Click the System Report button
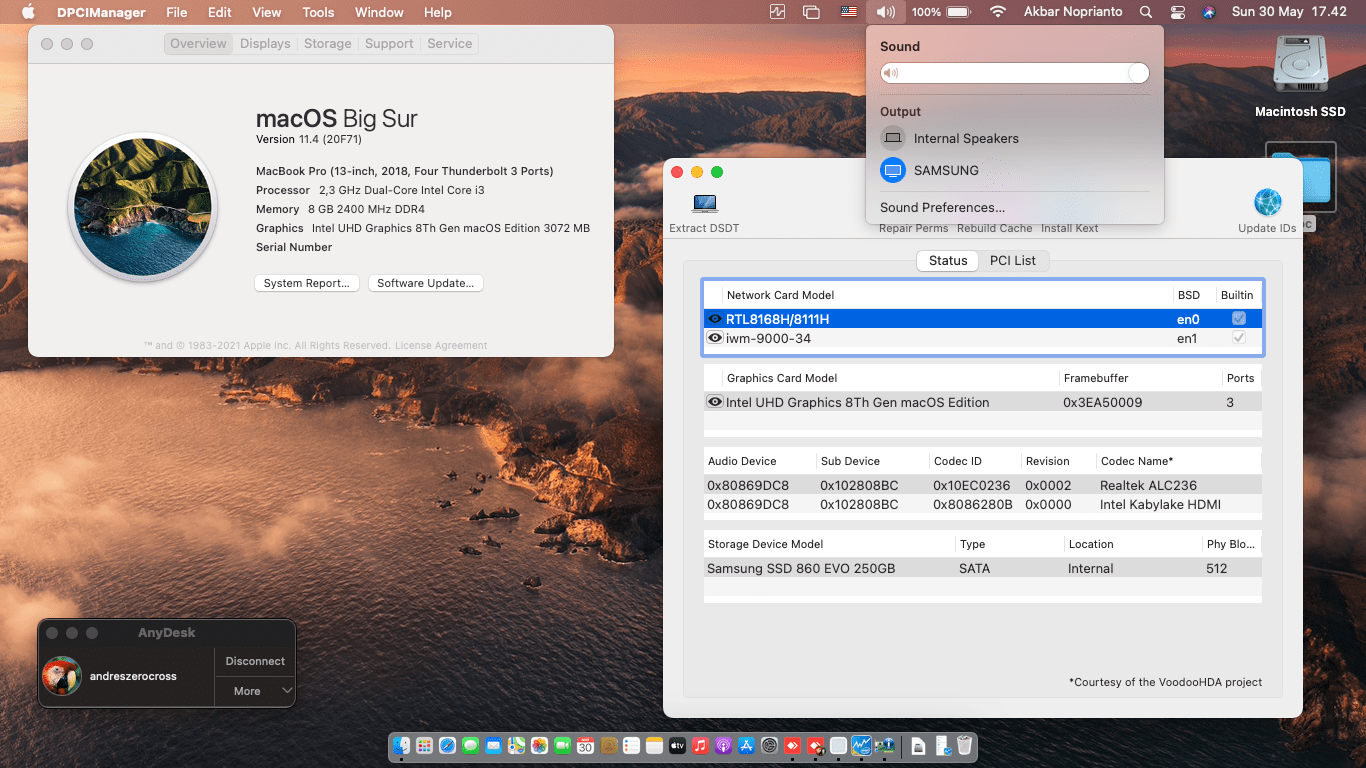 pyautogui.click(x=306, y=283)
